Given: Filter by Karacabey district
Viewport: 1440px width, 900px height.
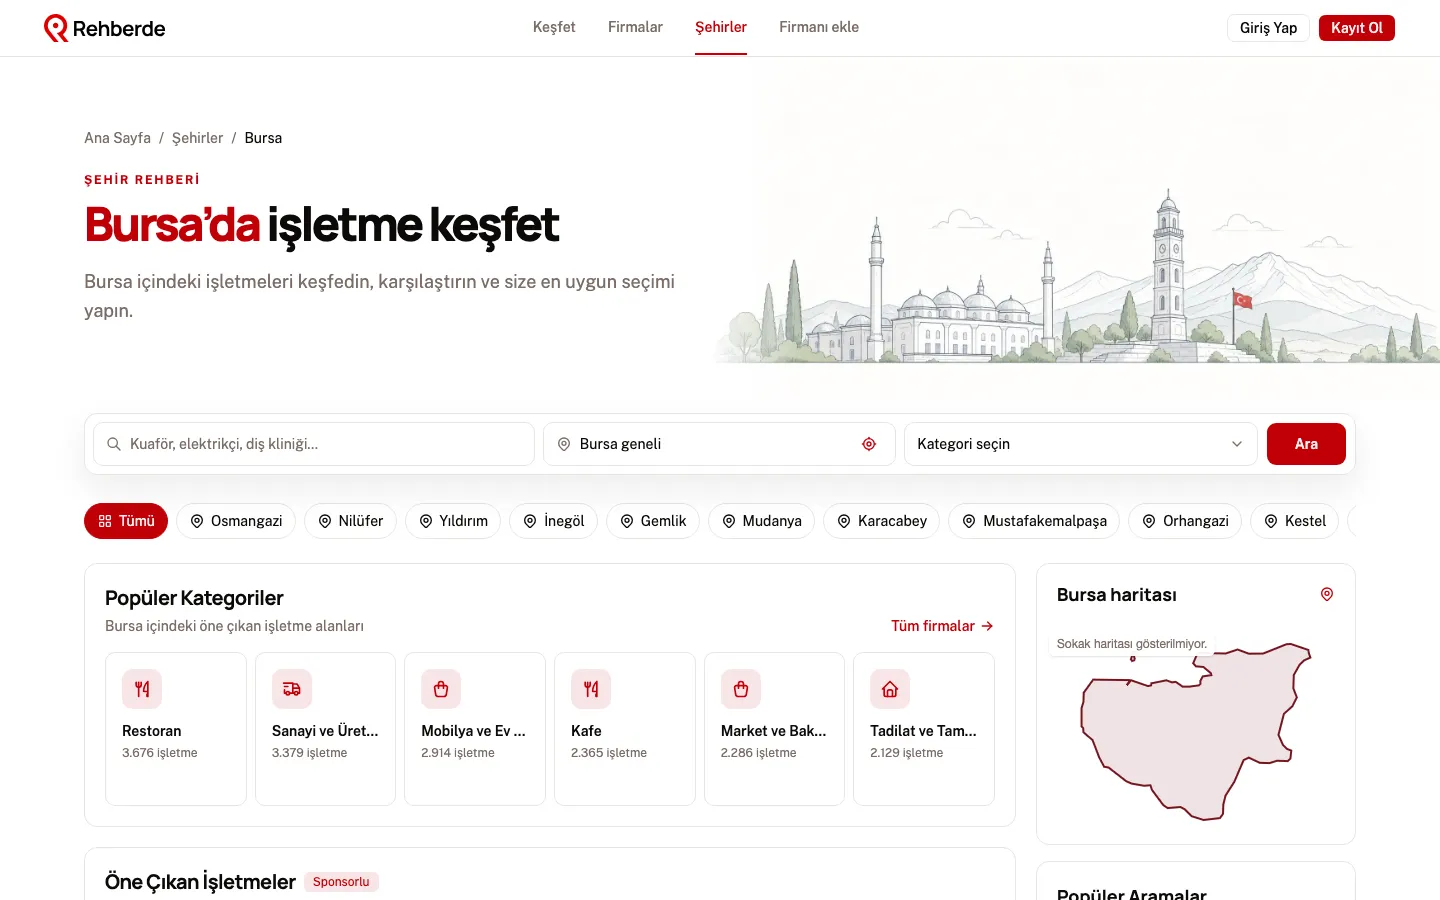Looking at the screenshot, I should point(882,521).
